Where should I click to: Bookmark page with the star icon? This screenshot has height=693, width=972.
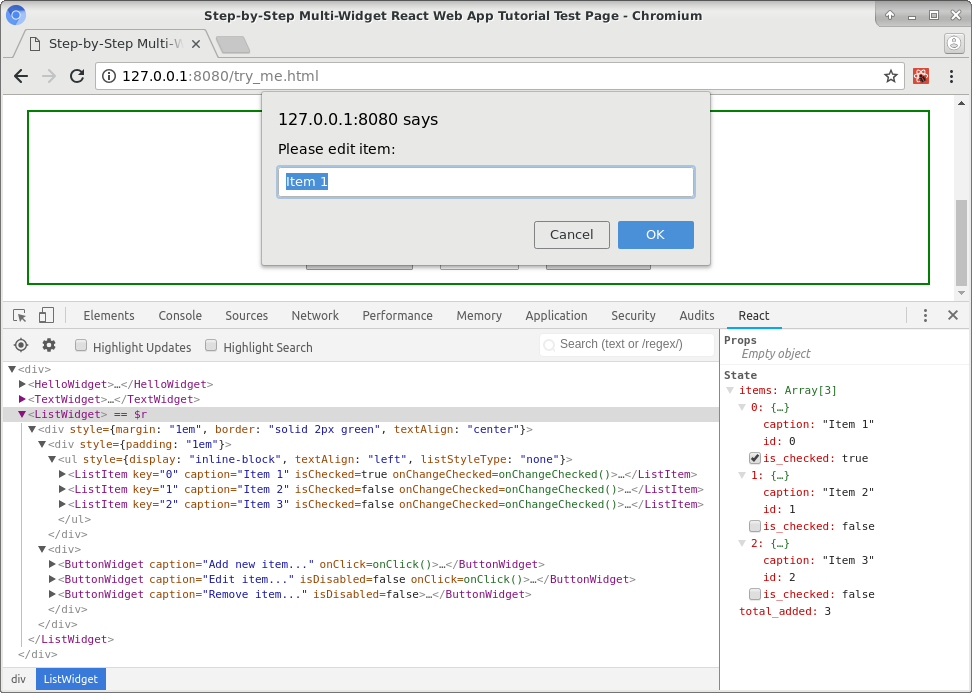tap(891, 76)
